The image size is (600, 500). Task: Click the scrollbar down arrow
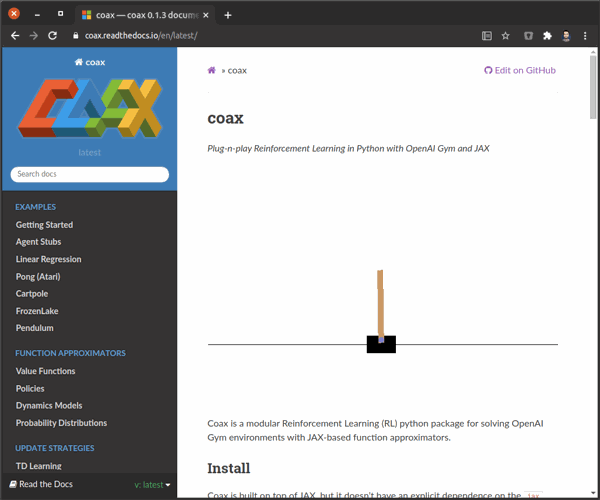(x=593, y=493)
